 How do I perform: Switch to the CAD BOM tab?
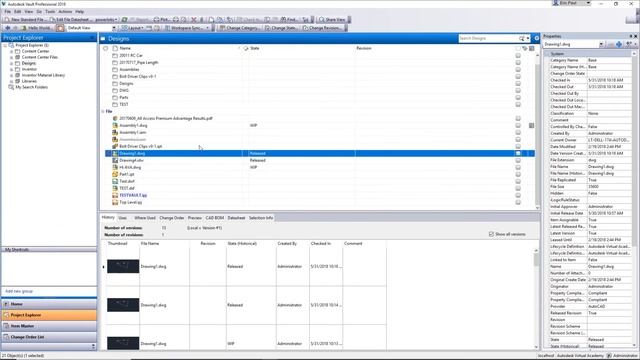(215, 218)
